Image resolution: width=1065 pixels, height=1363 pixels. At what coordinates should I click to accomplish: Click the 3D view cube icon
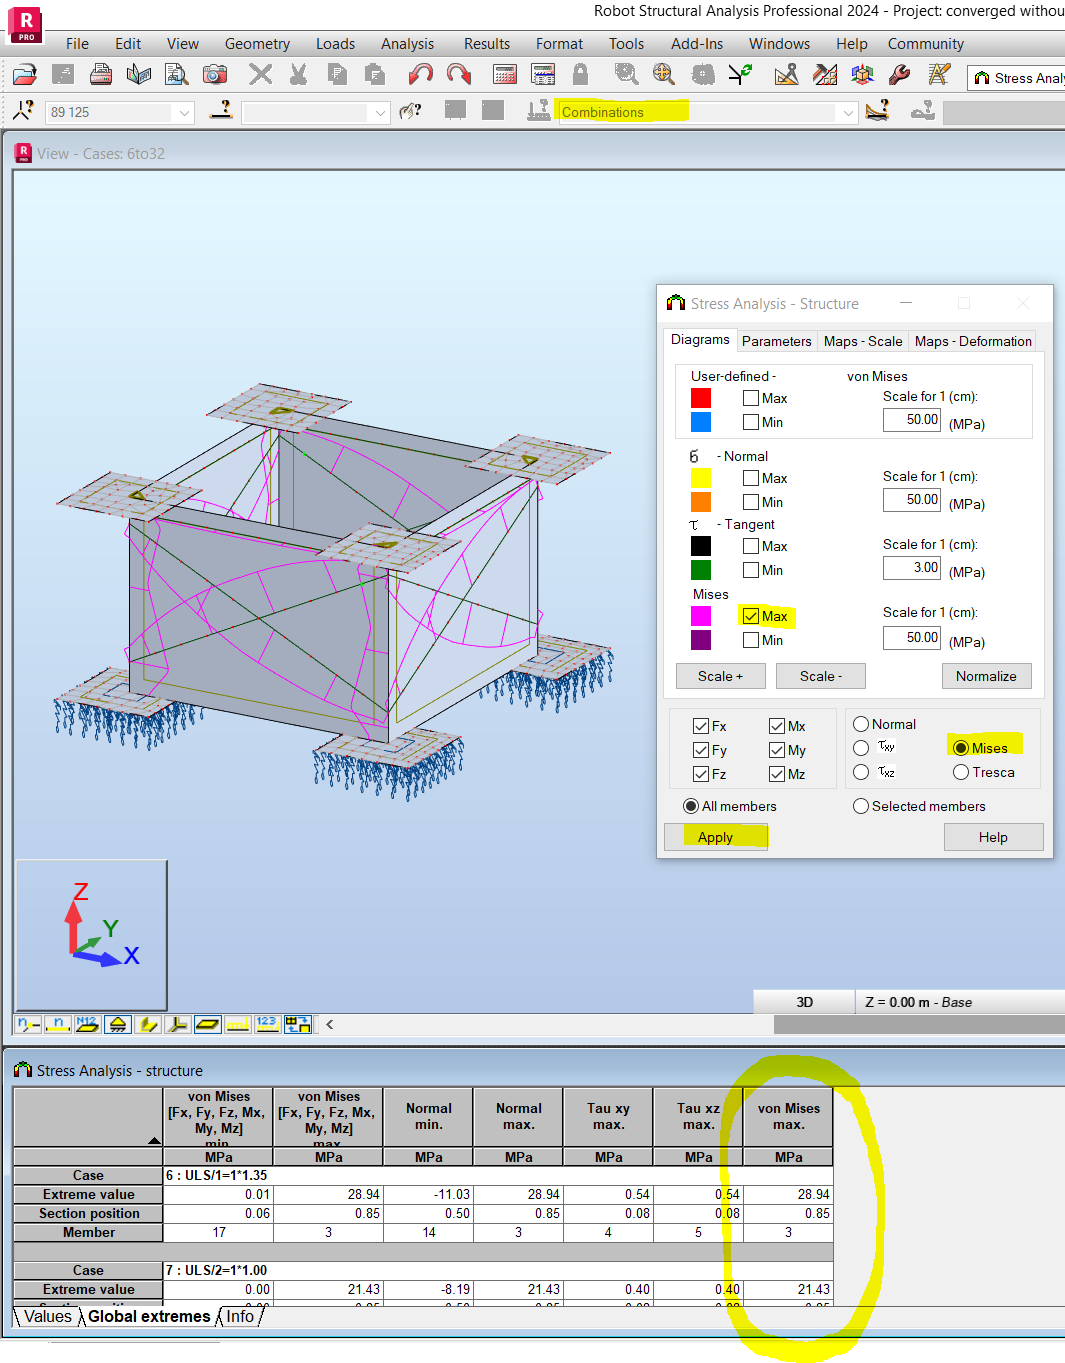pyautogui.click(x=862, y=74)
